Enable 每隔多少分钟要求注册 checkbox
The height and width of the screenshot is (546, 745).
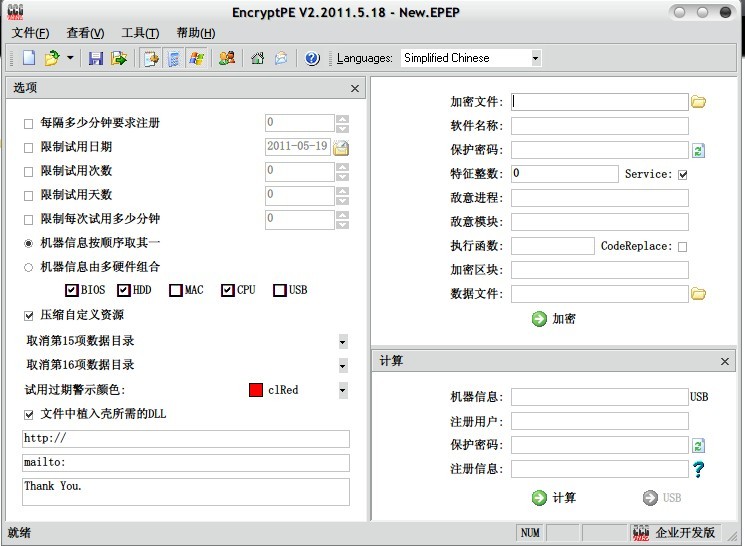click(29, 124)
